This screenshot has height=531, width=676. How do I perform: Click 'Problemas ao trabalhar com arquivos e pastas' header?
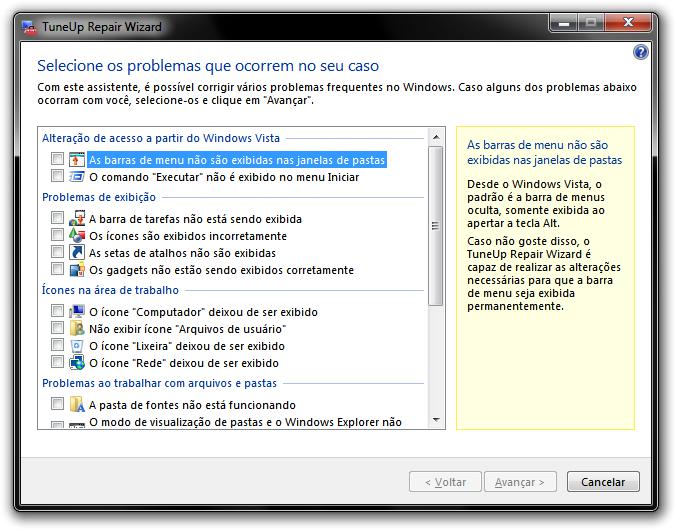coord(160,383)
